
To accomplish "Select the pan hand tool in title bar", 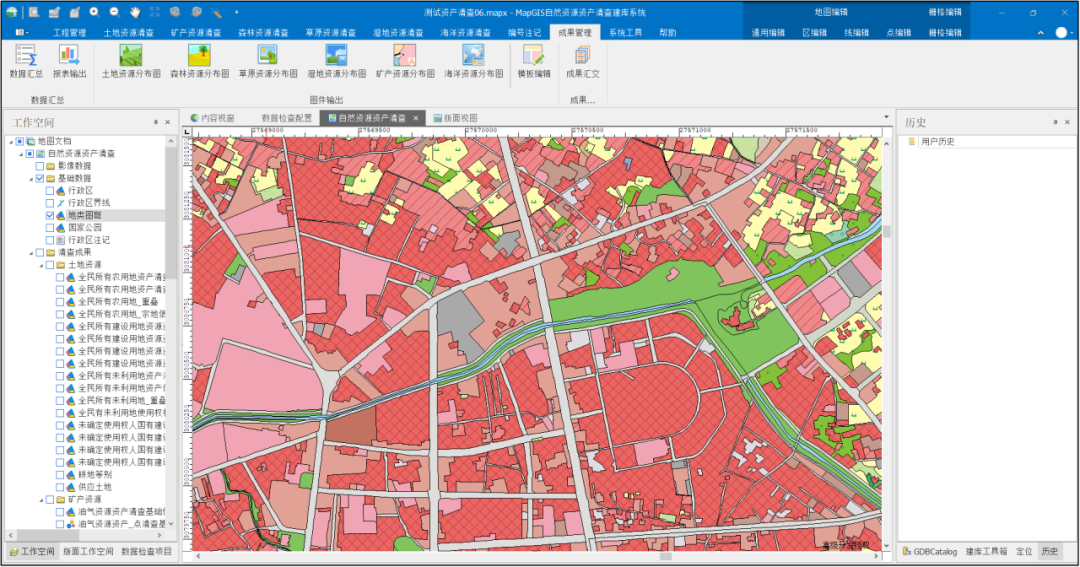I will tap(135, 12).
